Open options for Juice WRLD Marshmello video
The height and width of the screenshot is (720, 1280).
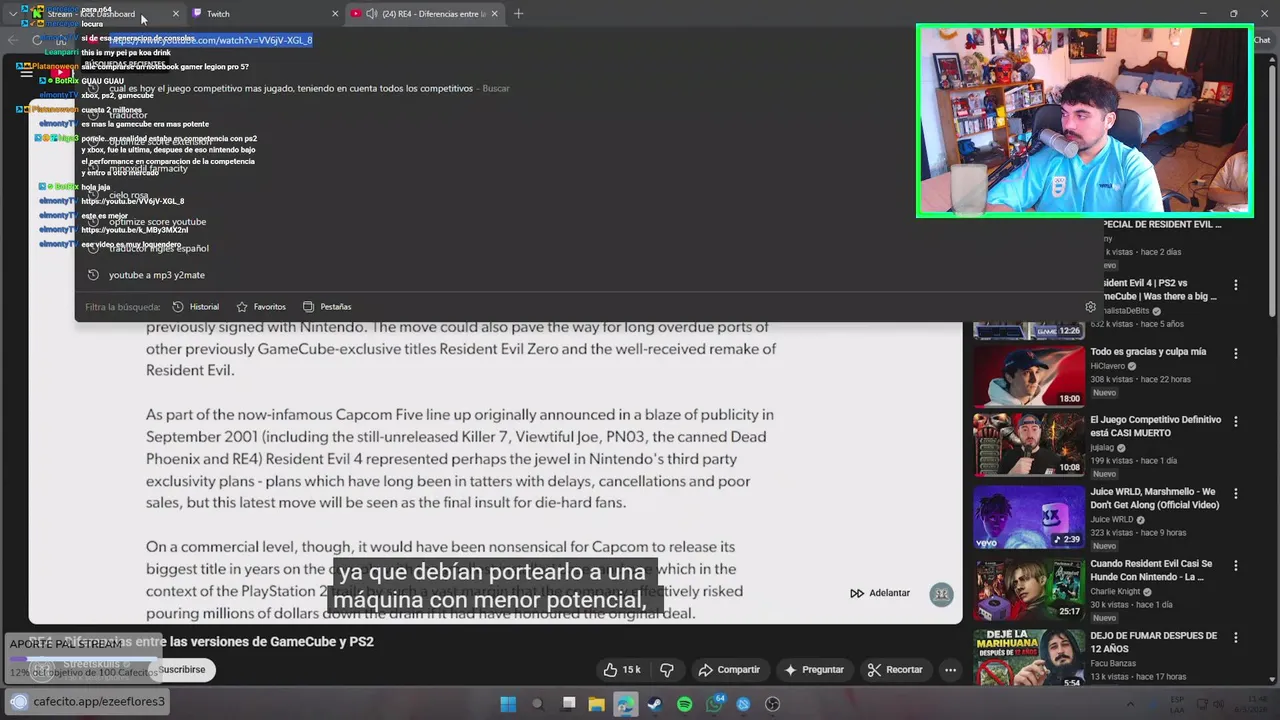tap(1236, 493)
